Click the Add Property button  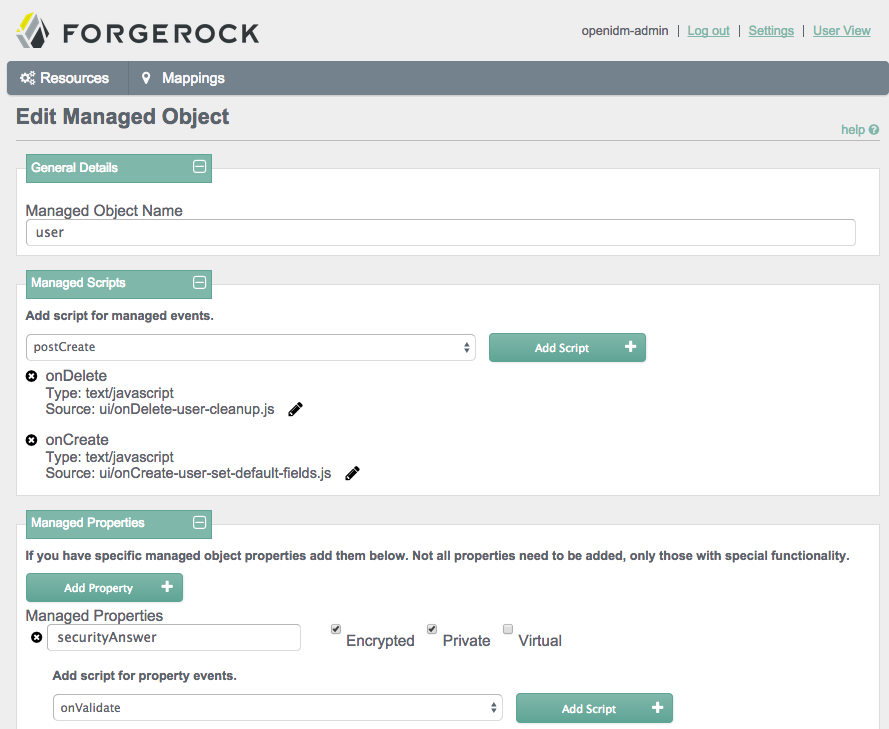click(x=104, y=587)
